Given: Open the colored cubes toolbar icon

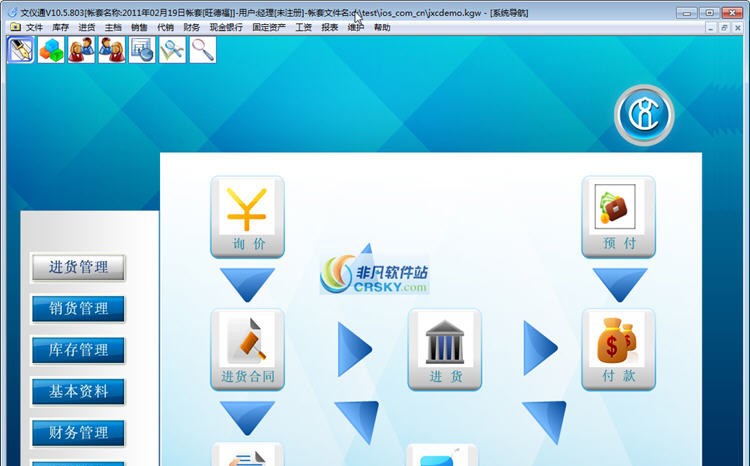Looking at the screenshot, I should click(x=51, y=50).
